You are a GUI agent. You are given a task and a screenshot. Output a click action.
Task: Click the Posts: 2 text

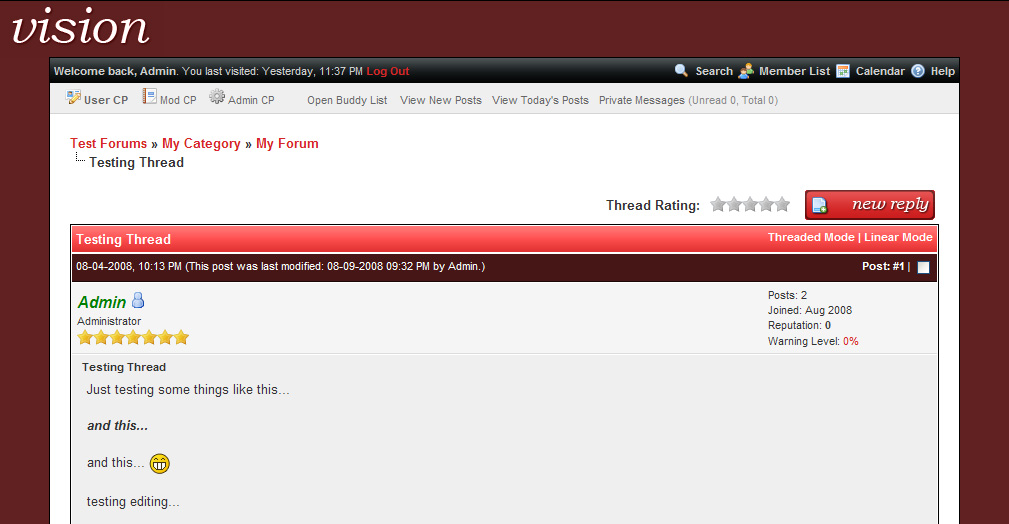[787, 295]
